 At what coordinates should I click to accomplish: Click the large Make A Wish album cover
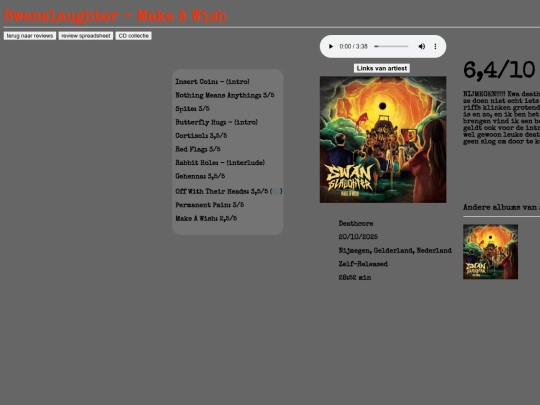click(x=383, y=139)
